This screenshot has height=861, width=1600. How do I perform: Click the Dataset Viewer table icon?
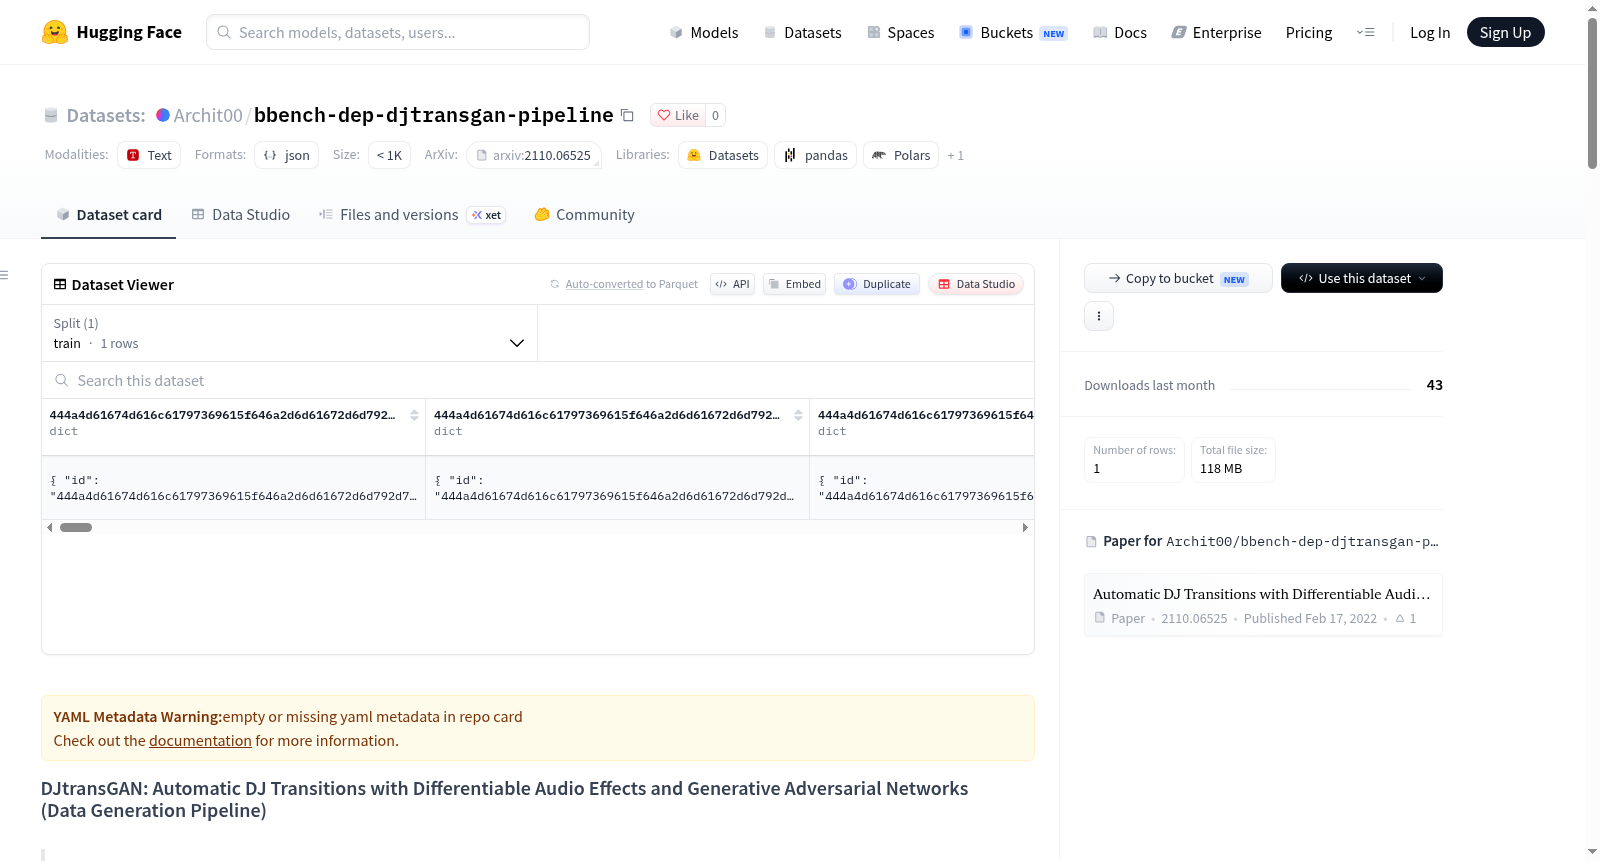pos(60,285)
